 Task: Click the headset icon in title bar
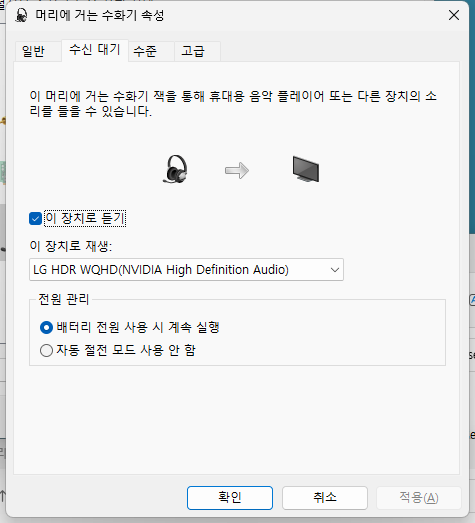(21, 15)
